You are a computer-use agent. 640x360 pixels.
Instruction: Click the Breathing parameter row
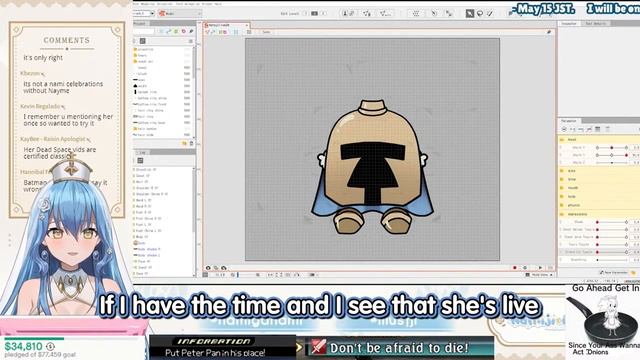coord(599,260)
